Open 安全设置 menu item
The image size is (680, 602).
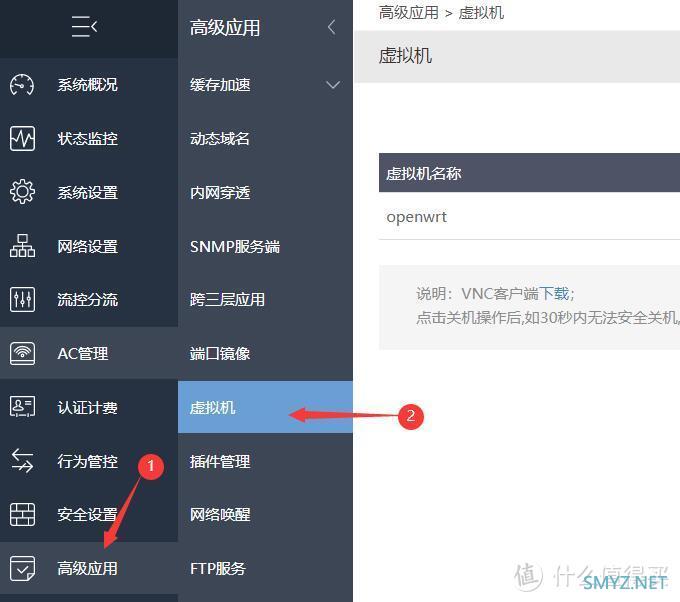coord(89,515)
